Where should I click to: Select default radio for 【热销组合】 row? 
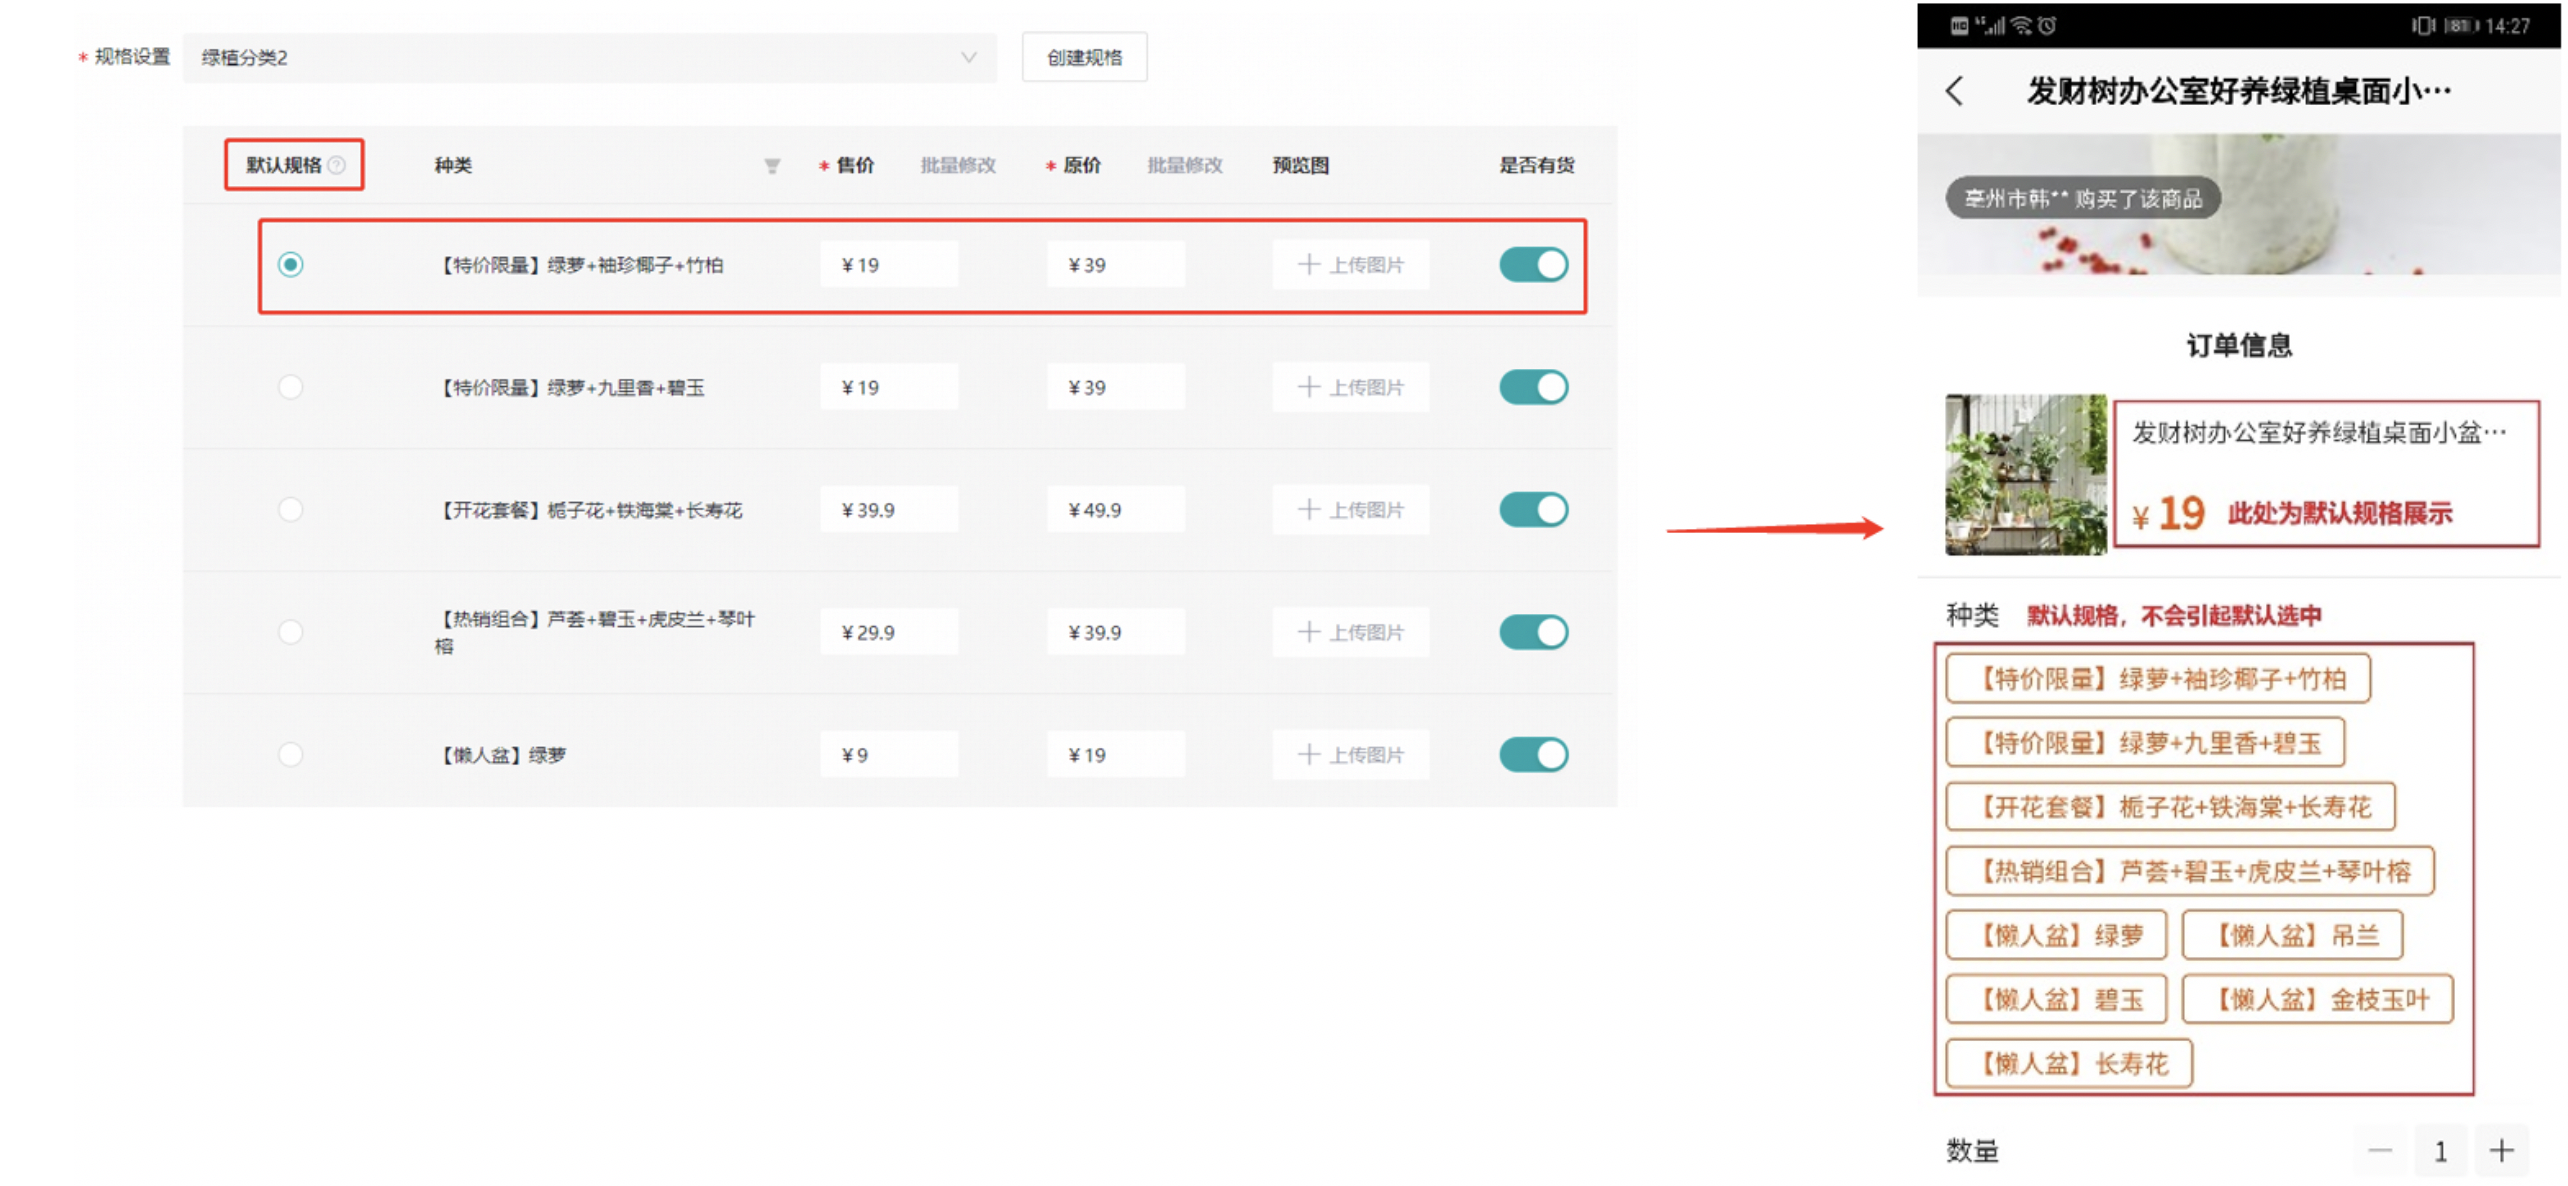290,631
